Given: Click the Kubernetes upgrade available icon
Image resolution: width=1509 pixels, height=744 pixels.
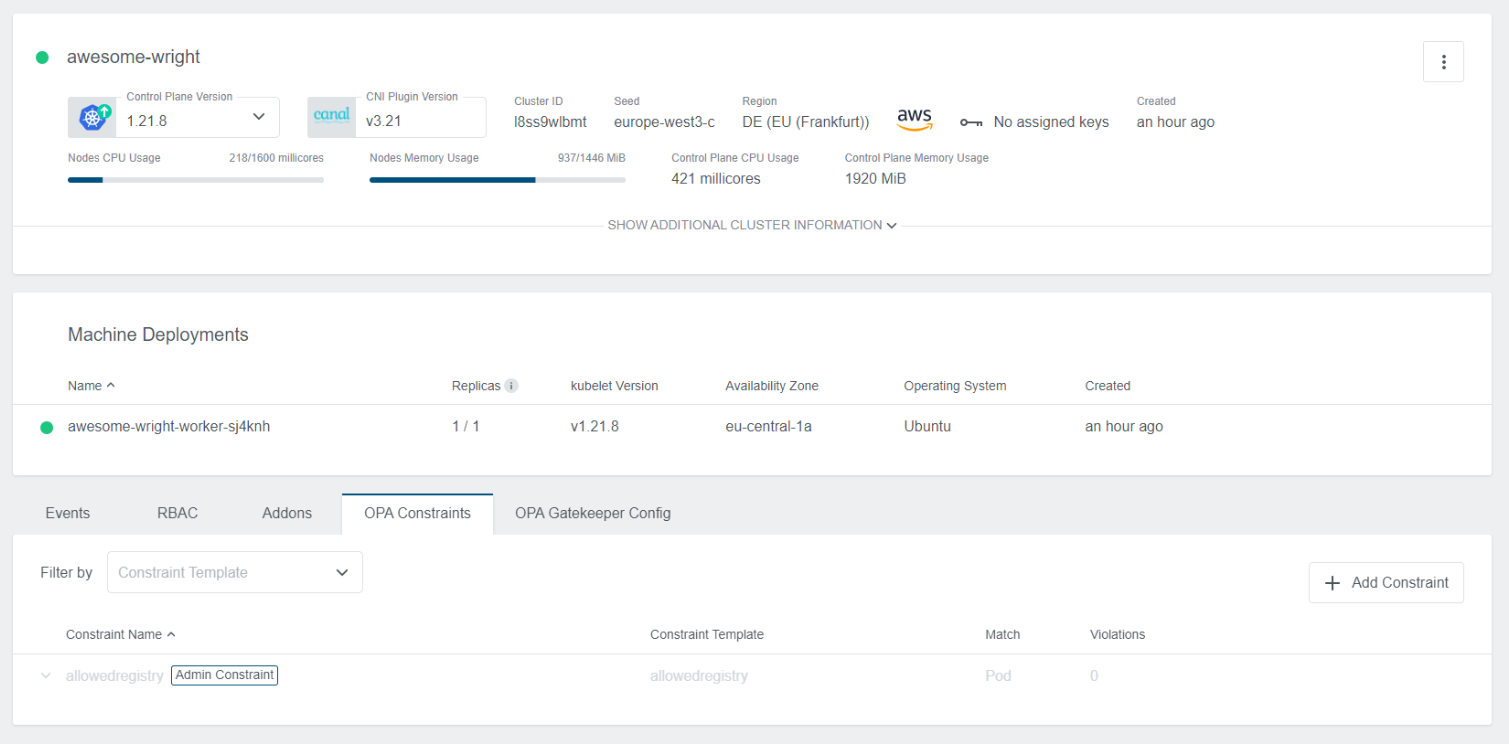Looking at the screenshot, I should click(x=93, y=117).
